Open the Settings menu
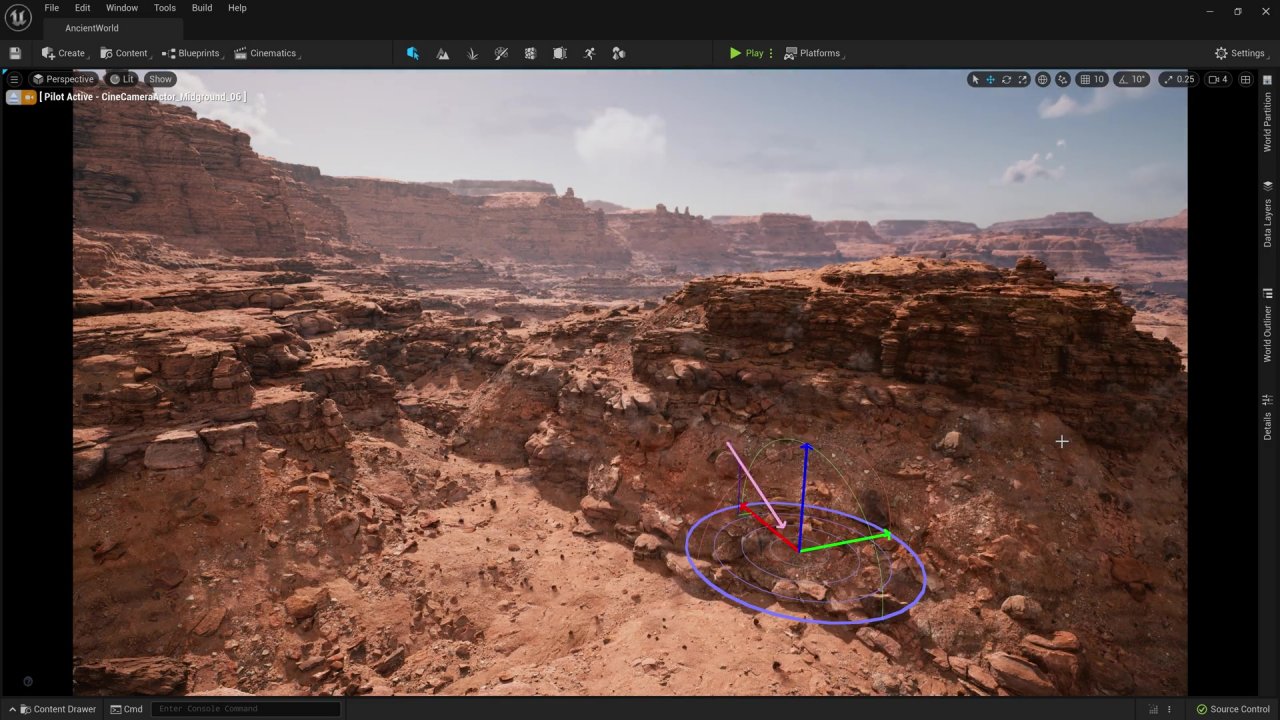The image size is (1280, 720). (x=1241, y=53)
